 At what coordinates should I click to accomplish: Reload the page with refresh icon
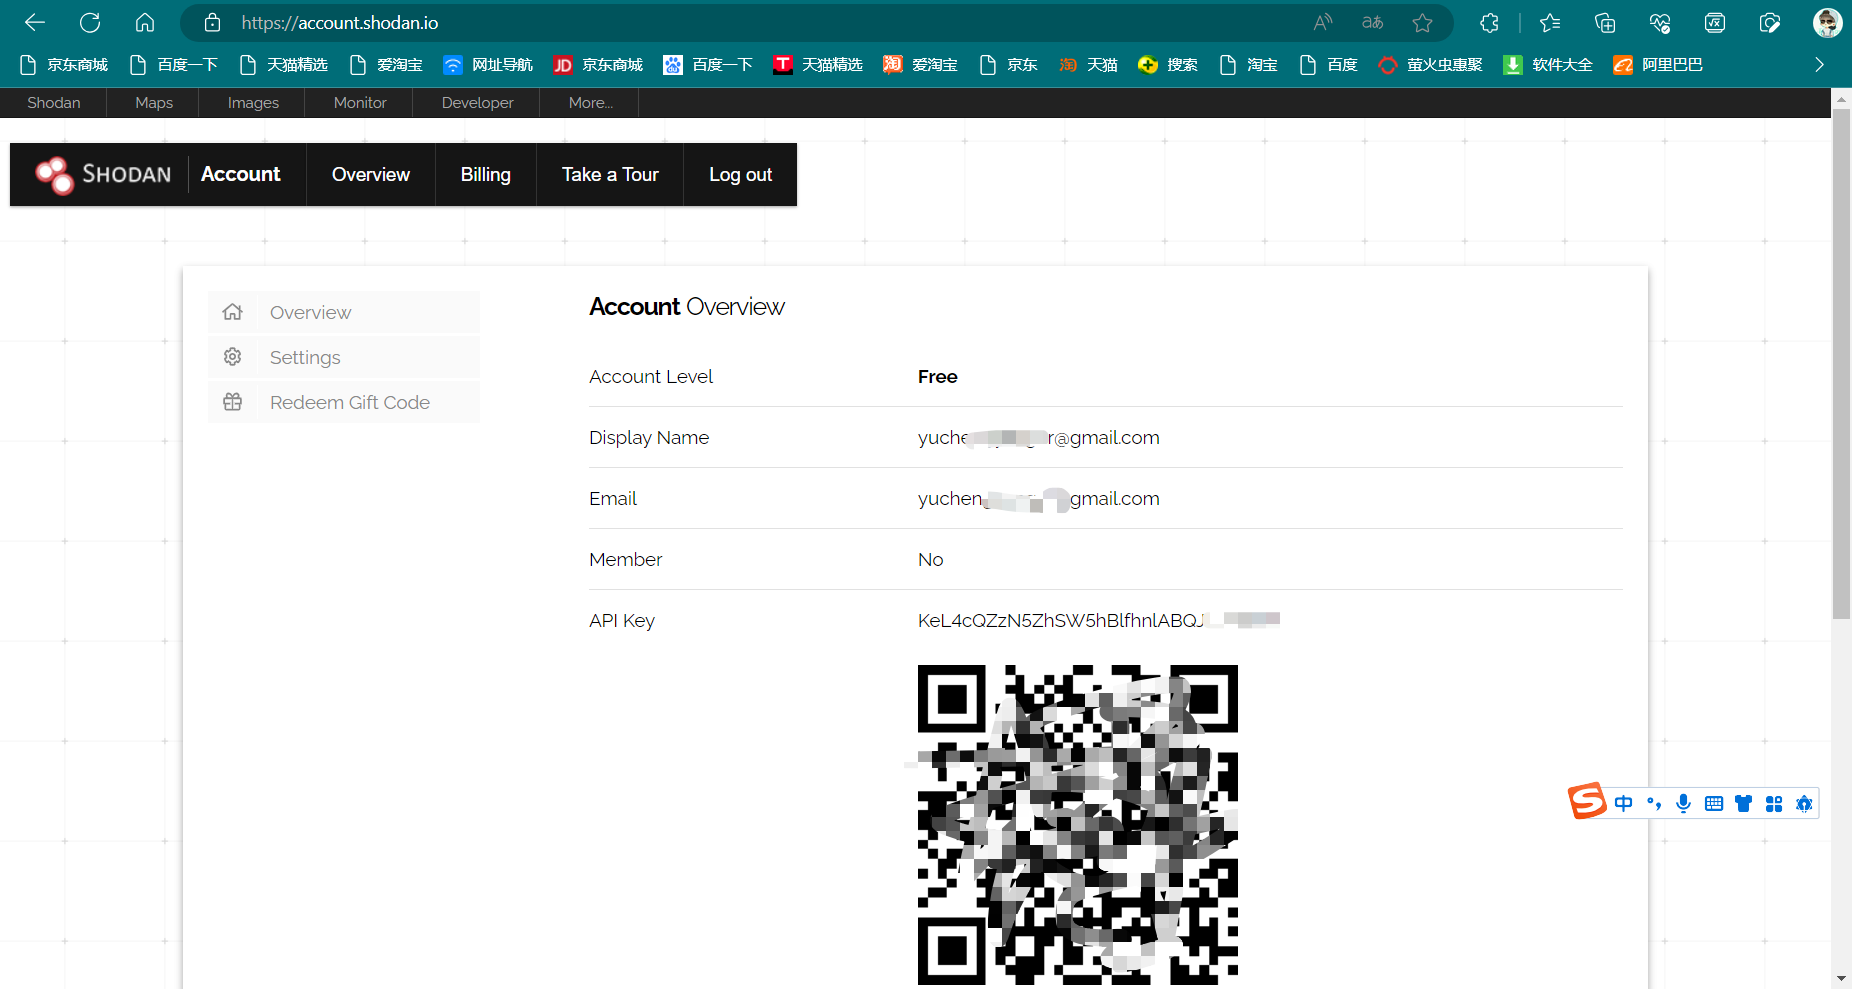click(x=90, y=22)
